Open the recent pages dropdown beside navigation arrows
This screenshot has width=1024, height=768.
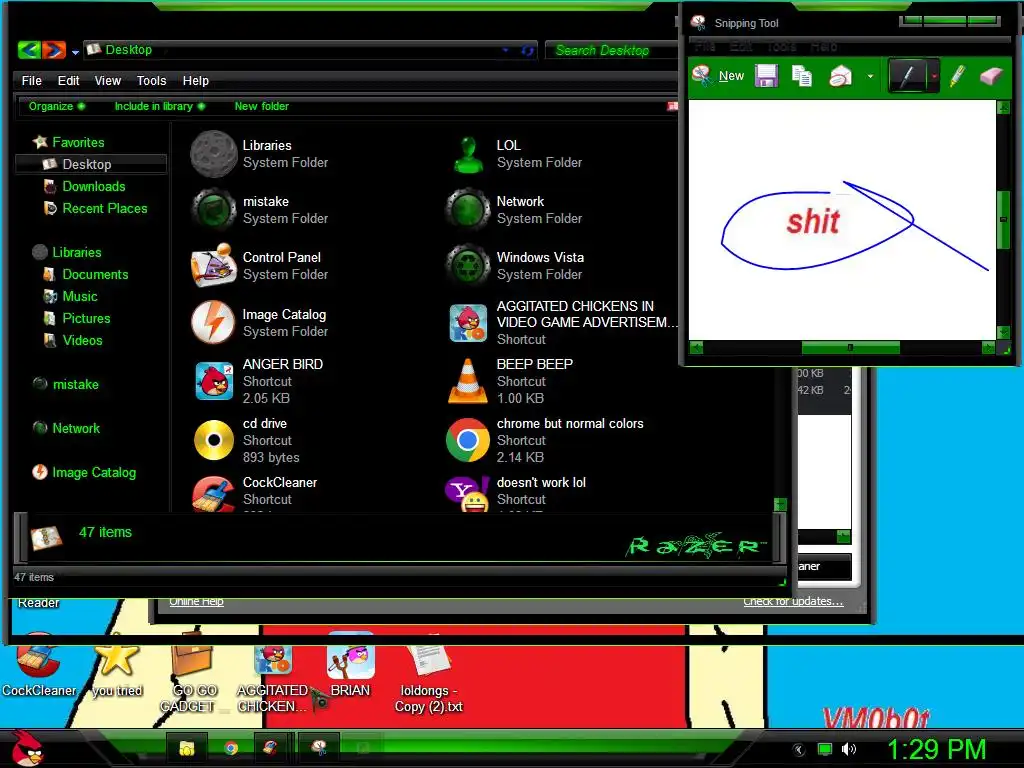(x=75, y=52)
